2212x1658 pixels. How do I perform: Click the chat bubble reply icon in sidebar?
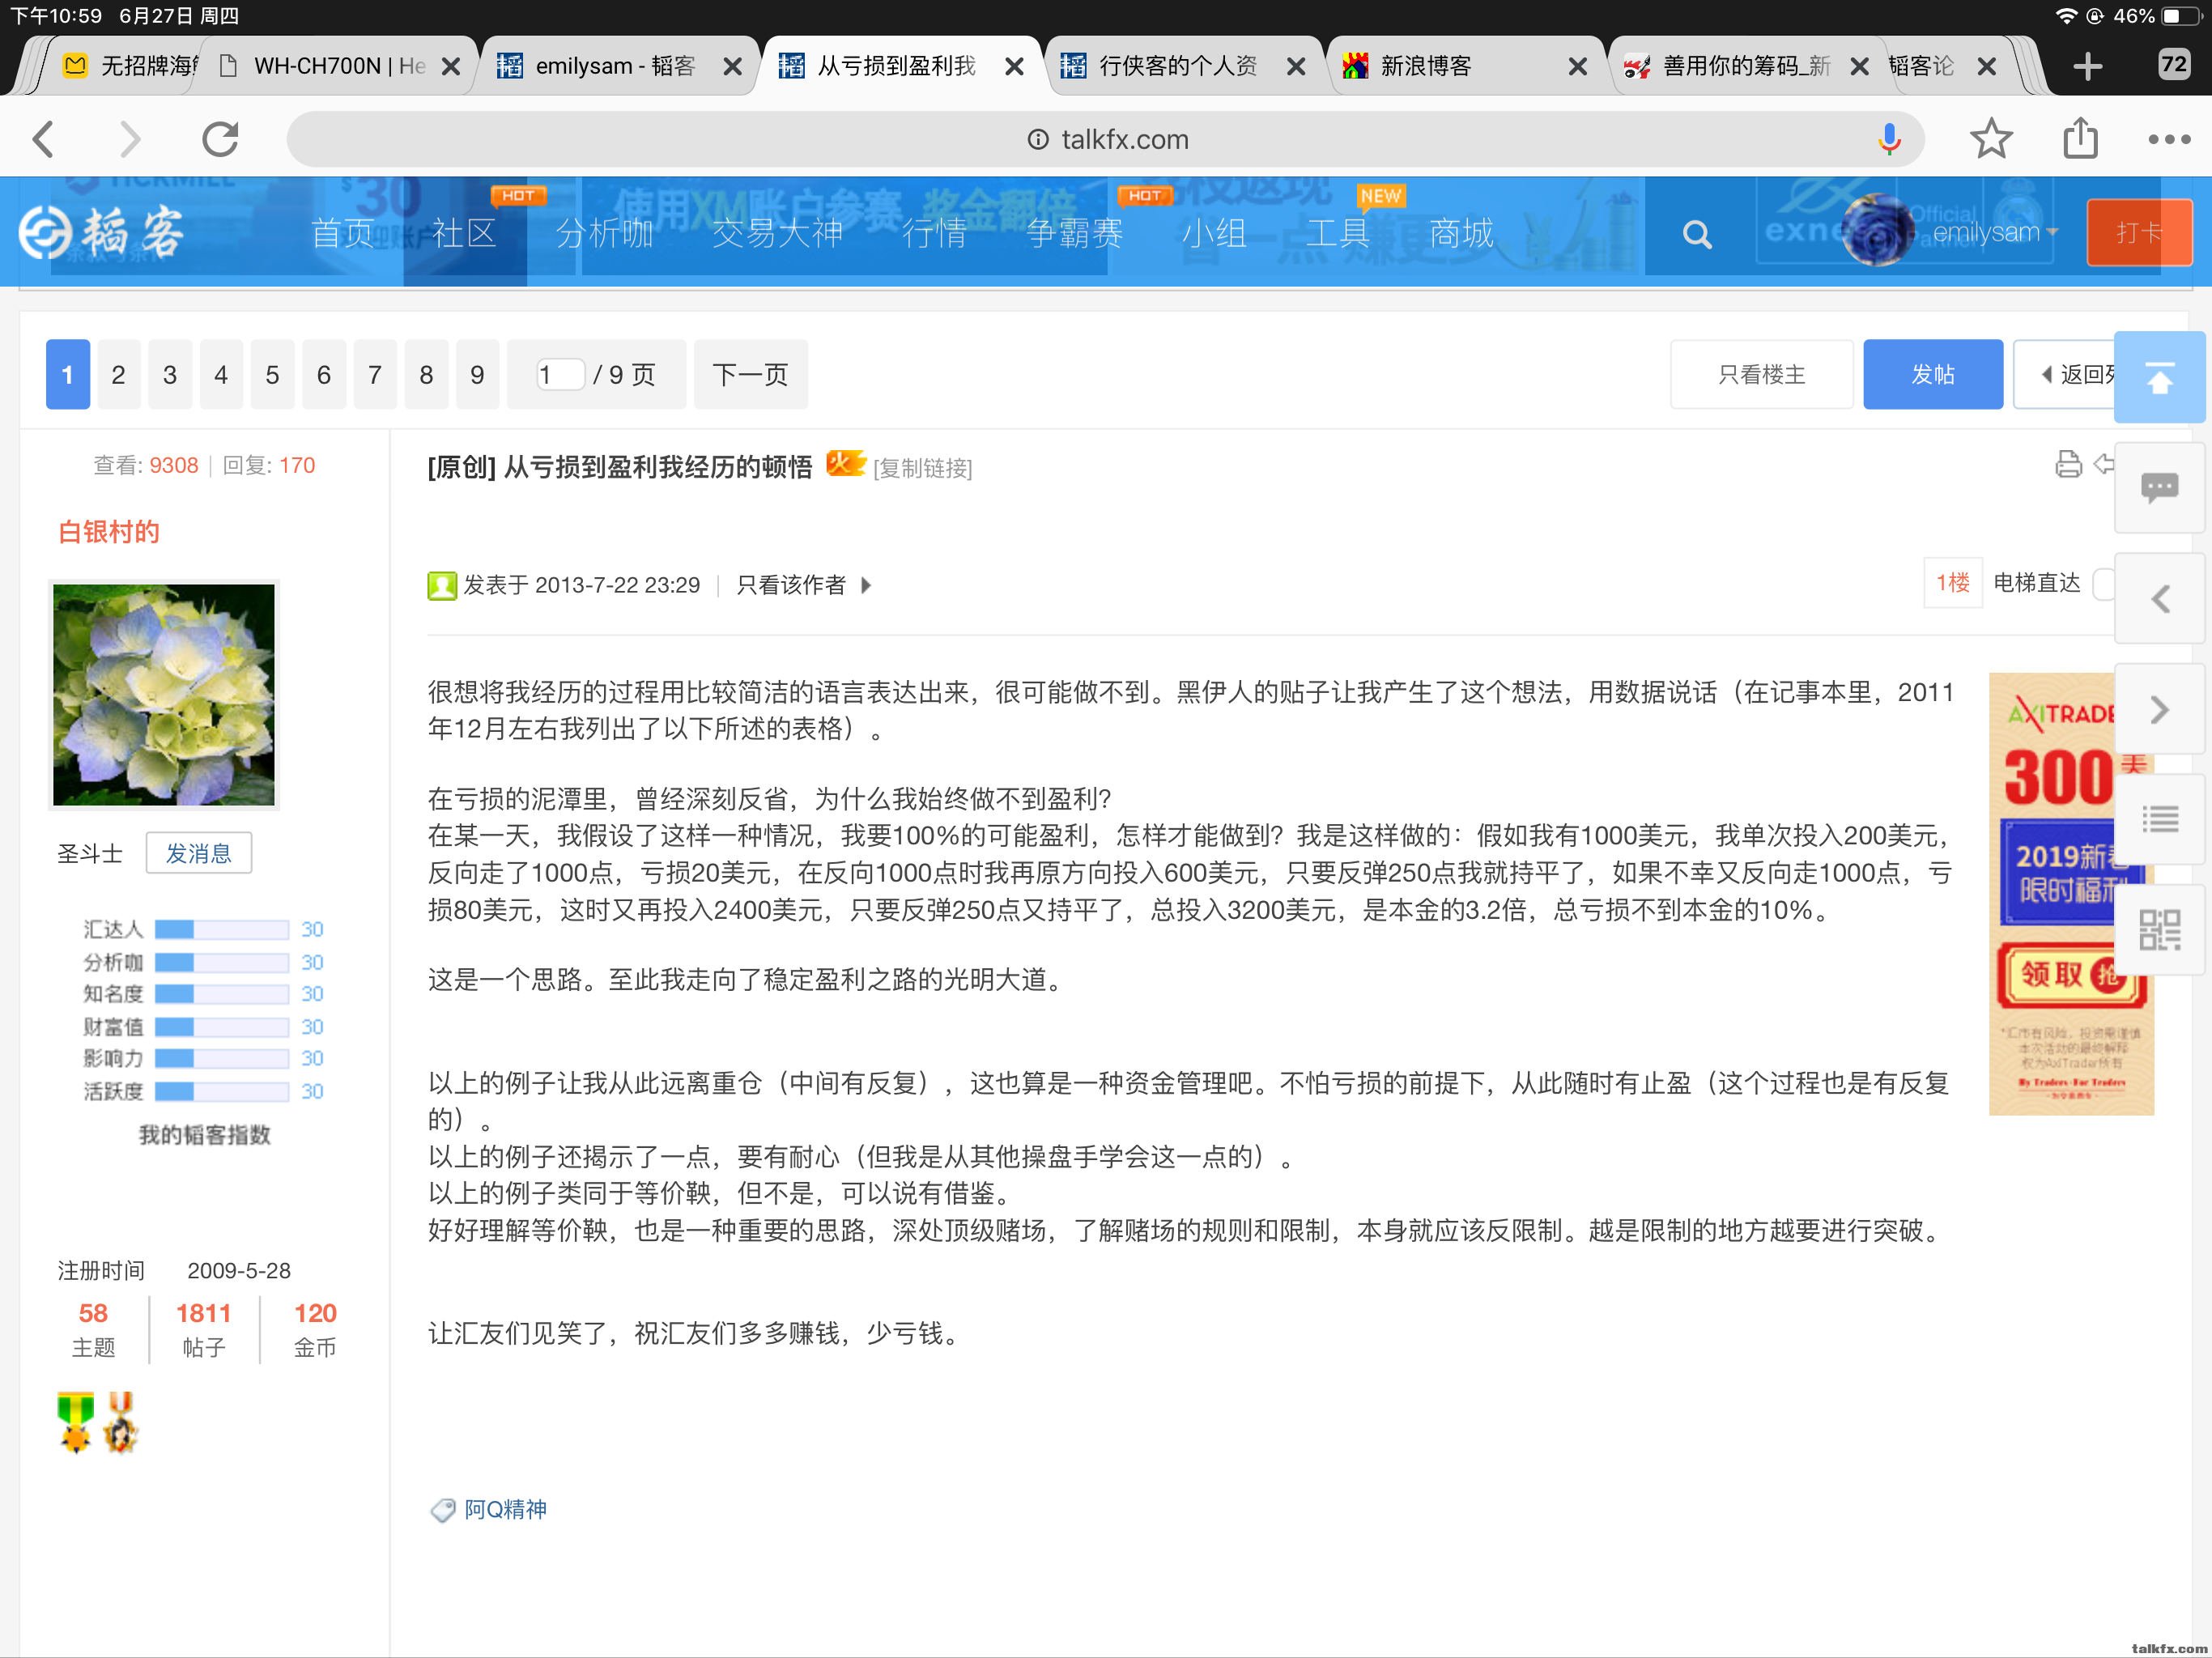[x=2159, y=488]
